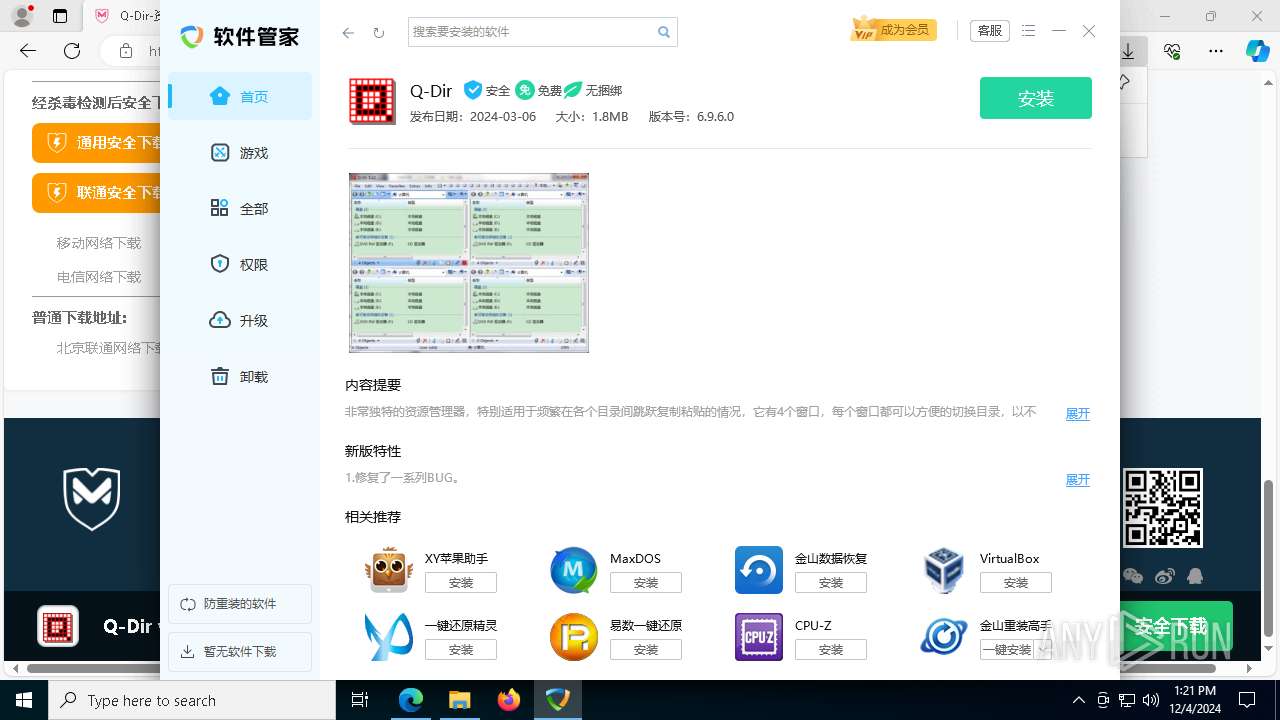Open the 电信网络下载 link in browser
The height and width of the screenshot is (720, 1280).
point(99,277)
